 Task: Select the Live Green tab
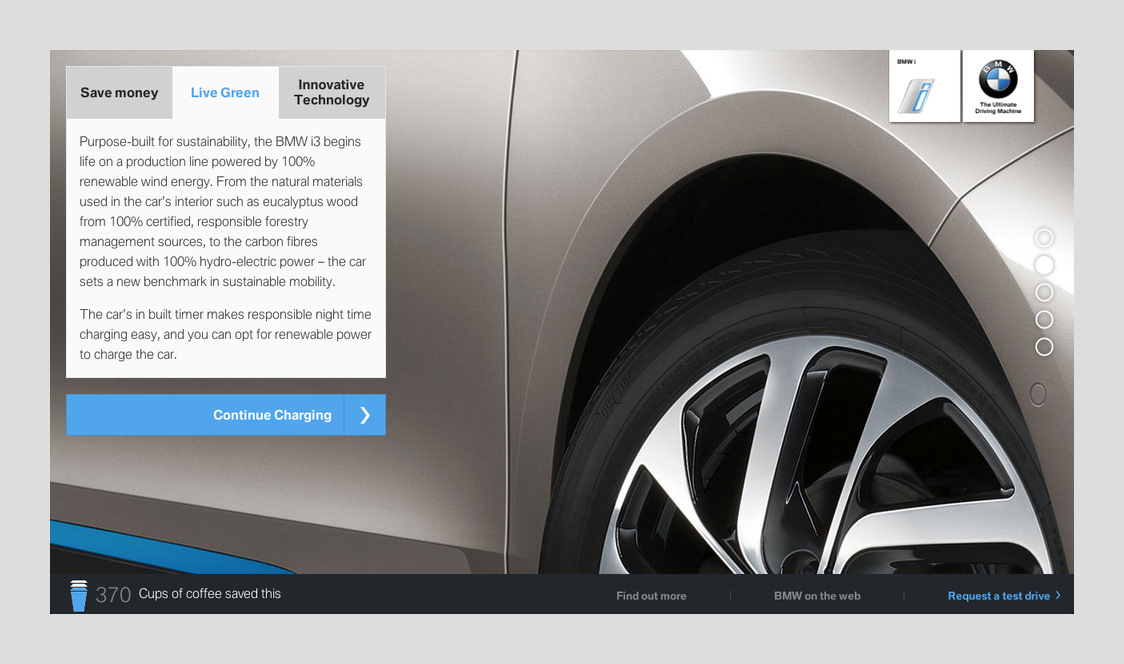[225, 93]
